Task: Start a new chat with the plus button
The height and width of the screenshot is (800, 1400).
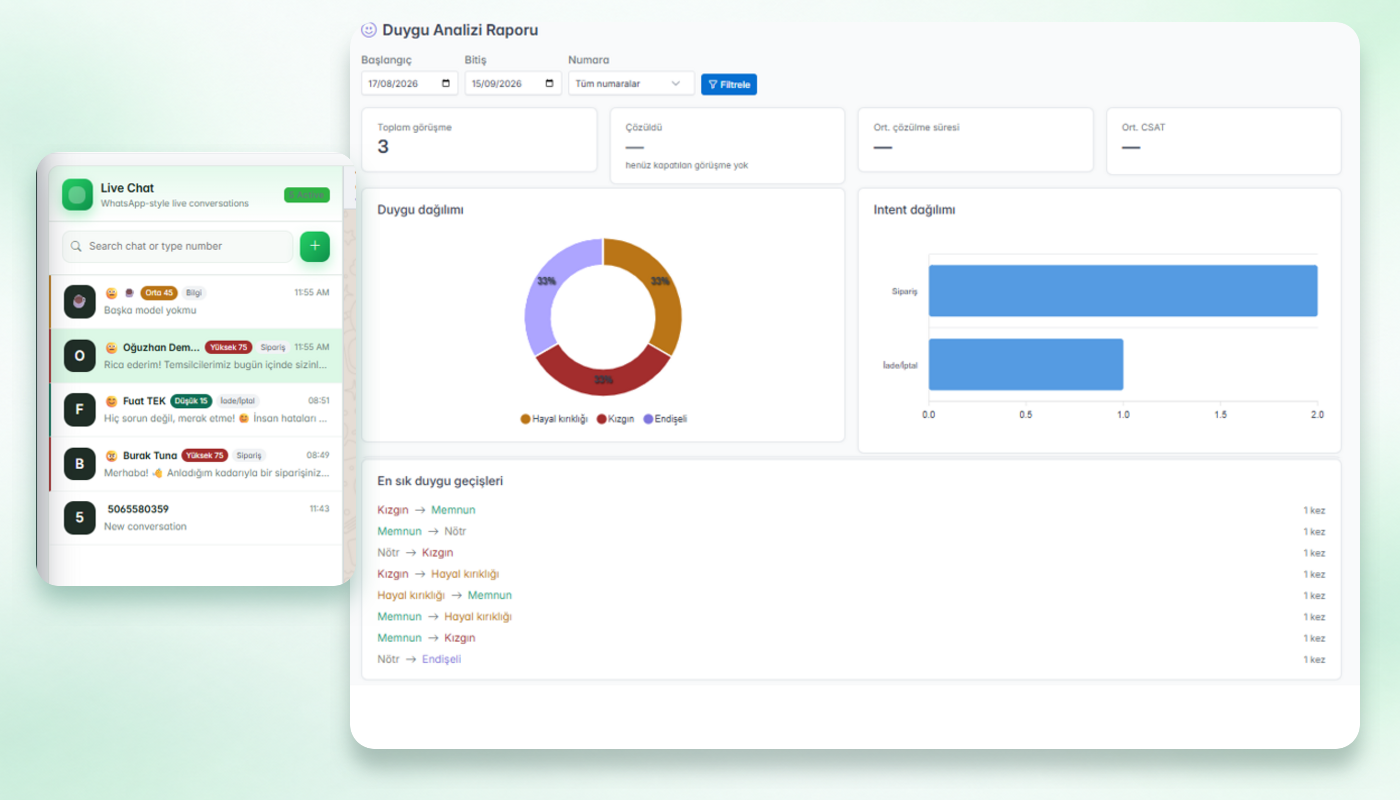Action: point(315,246)
